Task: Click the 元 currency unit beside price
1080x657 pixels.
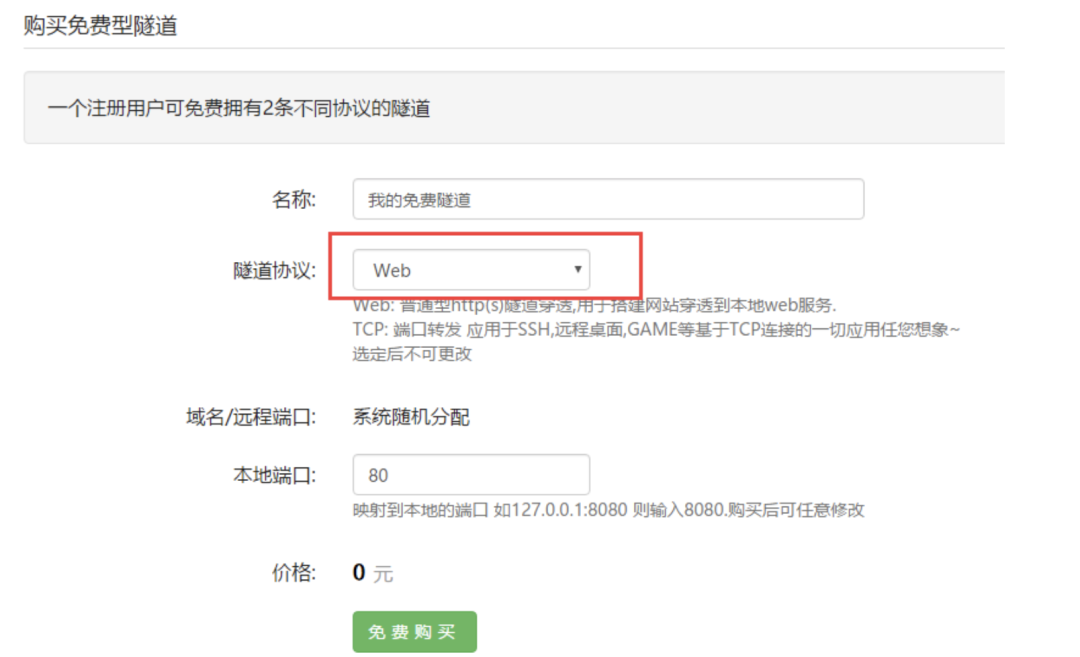Action: click(x=384, y=575)
